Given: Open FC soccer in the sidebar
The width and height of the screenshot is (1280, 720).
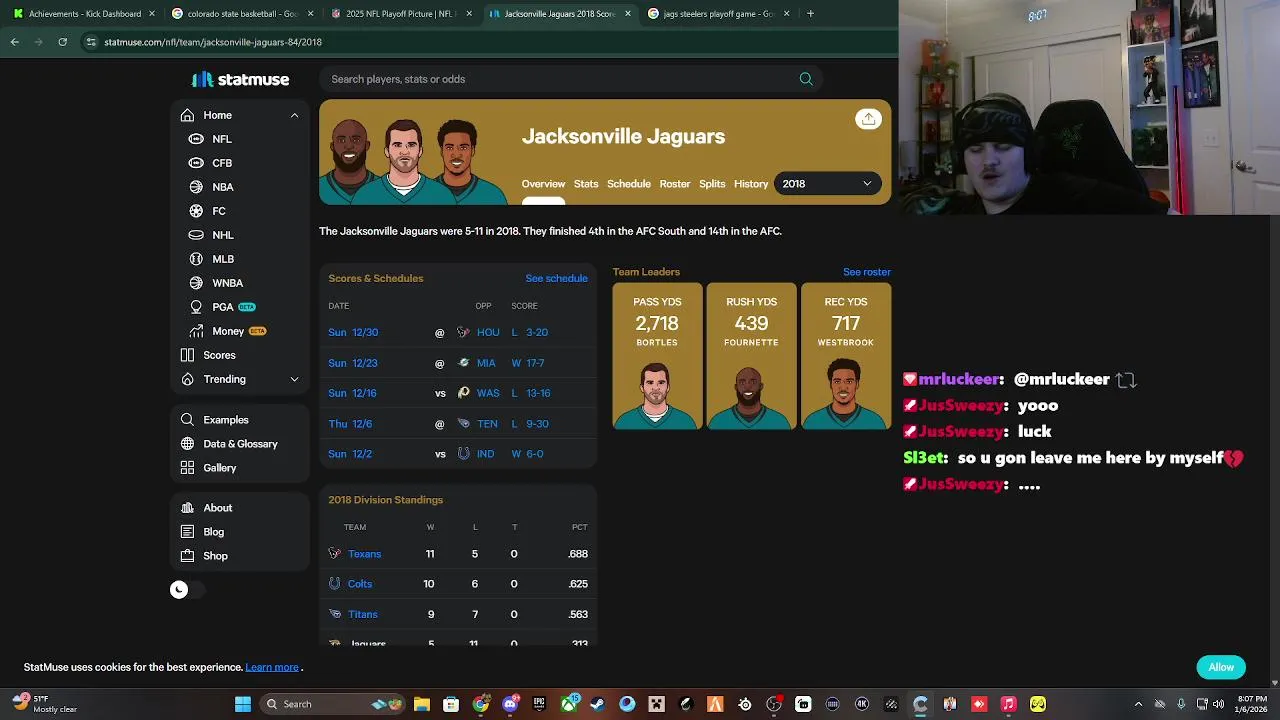Looking at the screenshot, I should (x=219, y=211).
